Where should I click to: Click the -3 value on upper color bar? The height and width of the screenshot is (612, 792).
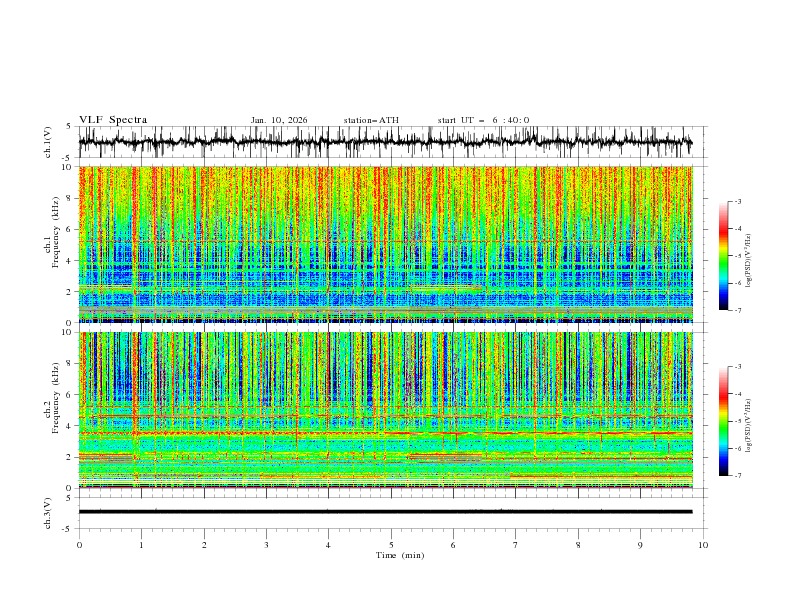click(x=738, y=202)
